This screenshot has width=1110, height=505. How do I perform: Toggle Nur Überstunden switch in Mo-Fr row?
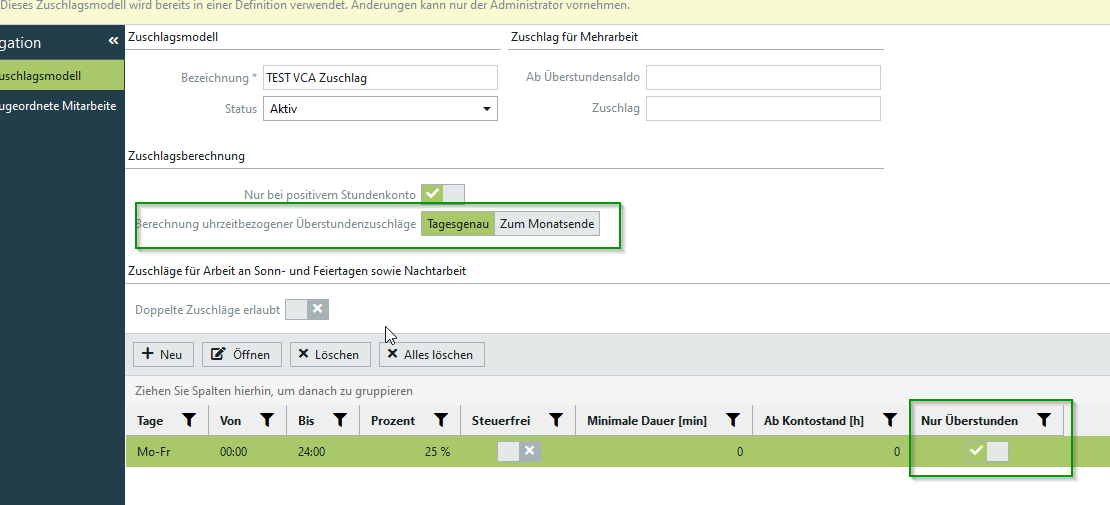tap(987, 451)
